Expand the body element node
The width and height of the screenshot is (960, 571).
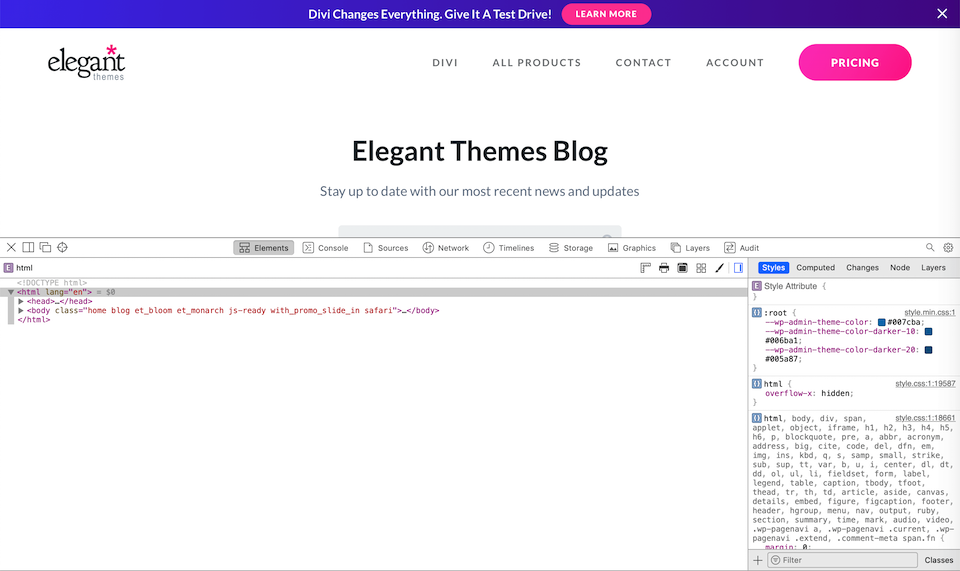click(21, 311)
